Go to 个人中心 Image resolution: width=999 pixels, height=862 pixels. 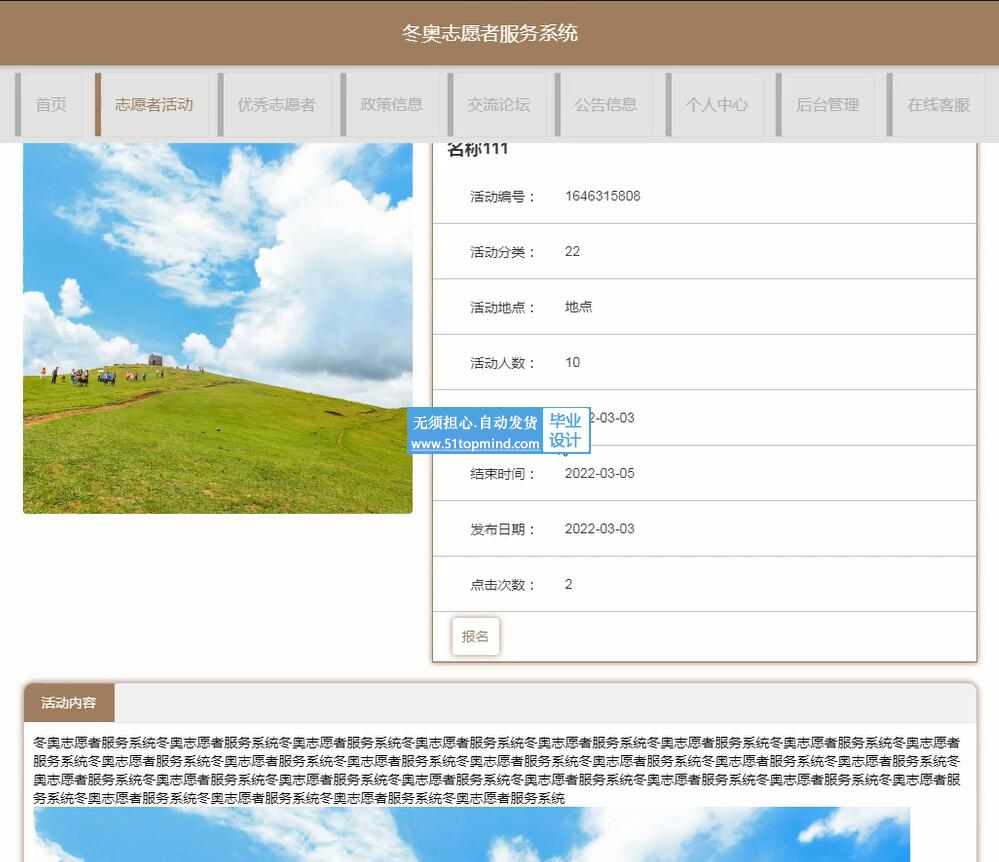click(x=716, y=104)
